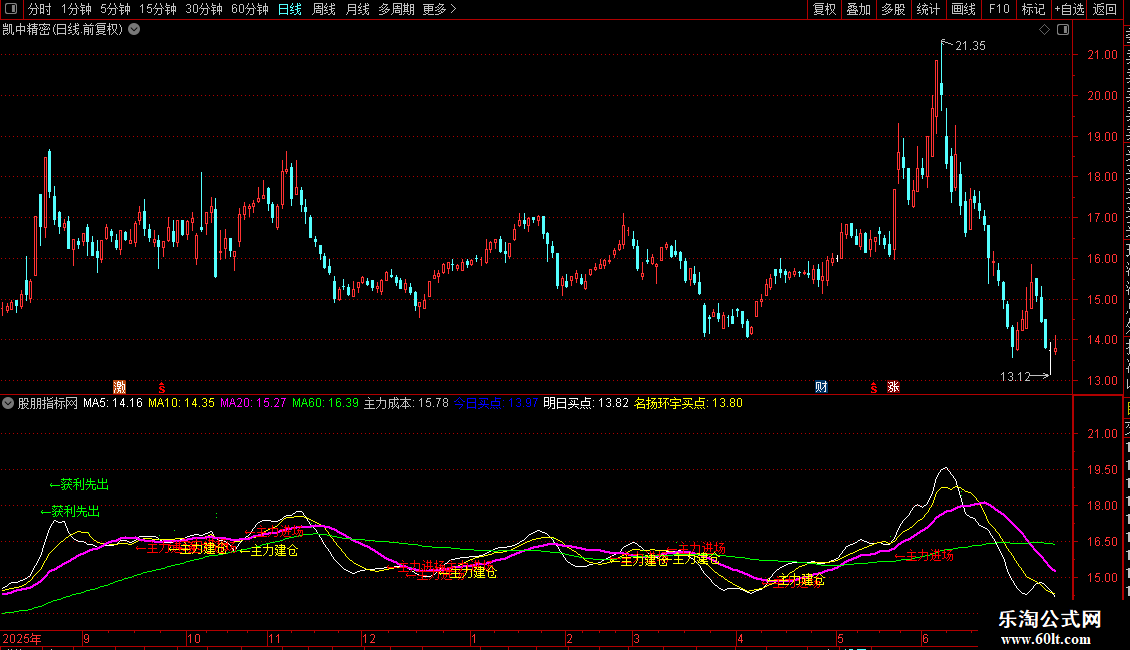
Task: Click the 今日买点 value label
Action: click(496, 403)
